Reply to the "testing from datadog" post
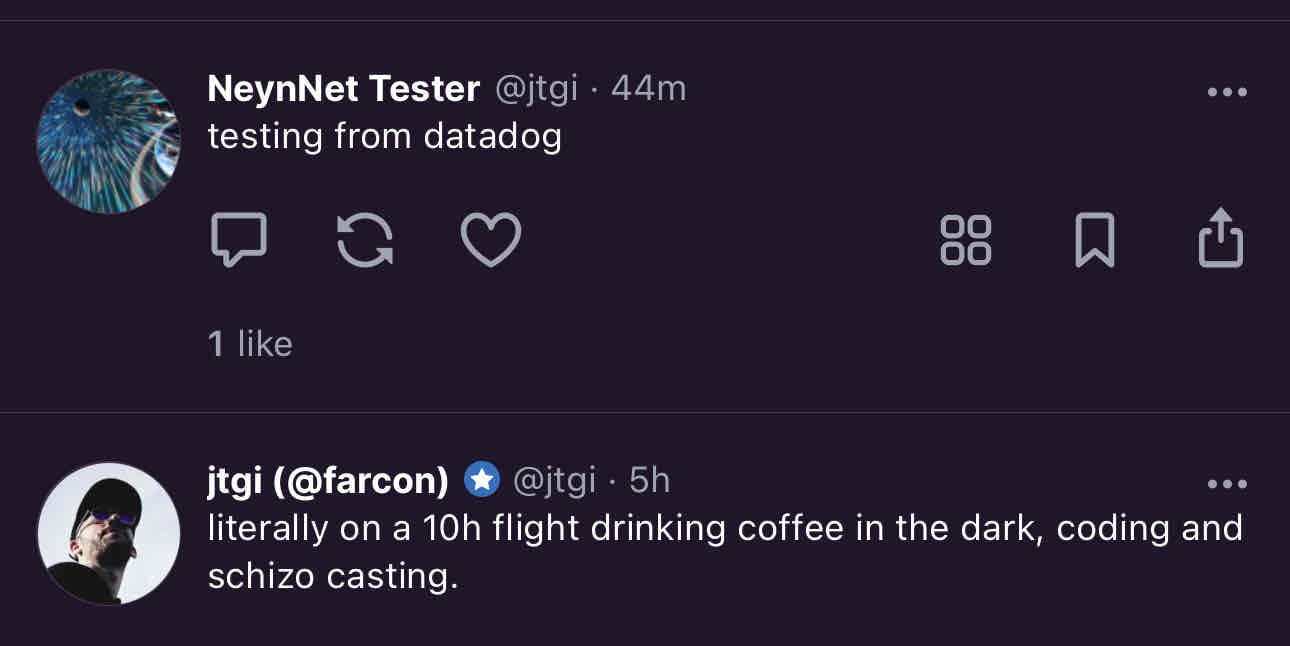This screenshot has height=646, width=1290. tap(239, 240)
